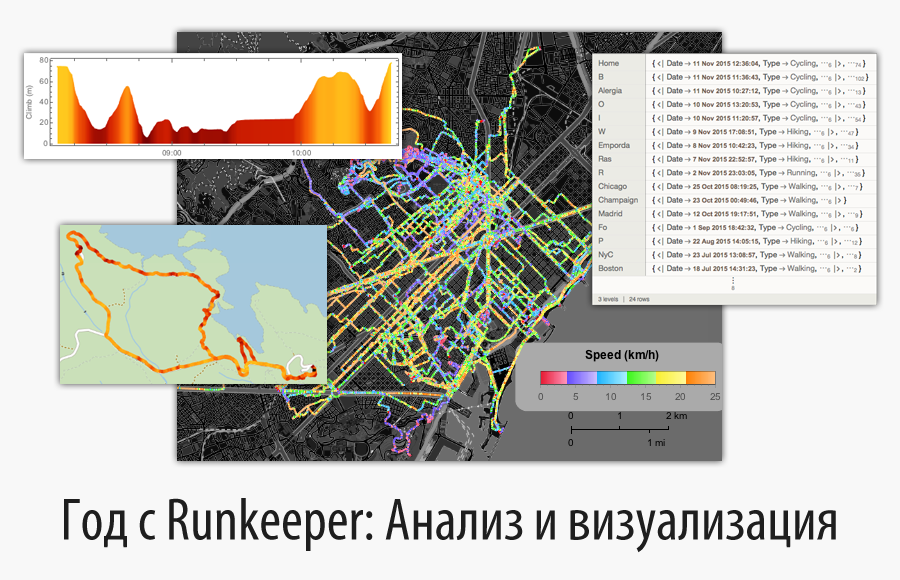The image size is (900, 580).
Task: Select Walking entry dated 18 Jul 2015
Action: (757, 269)
